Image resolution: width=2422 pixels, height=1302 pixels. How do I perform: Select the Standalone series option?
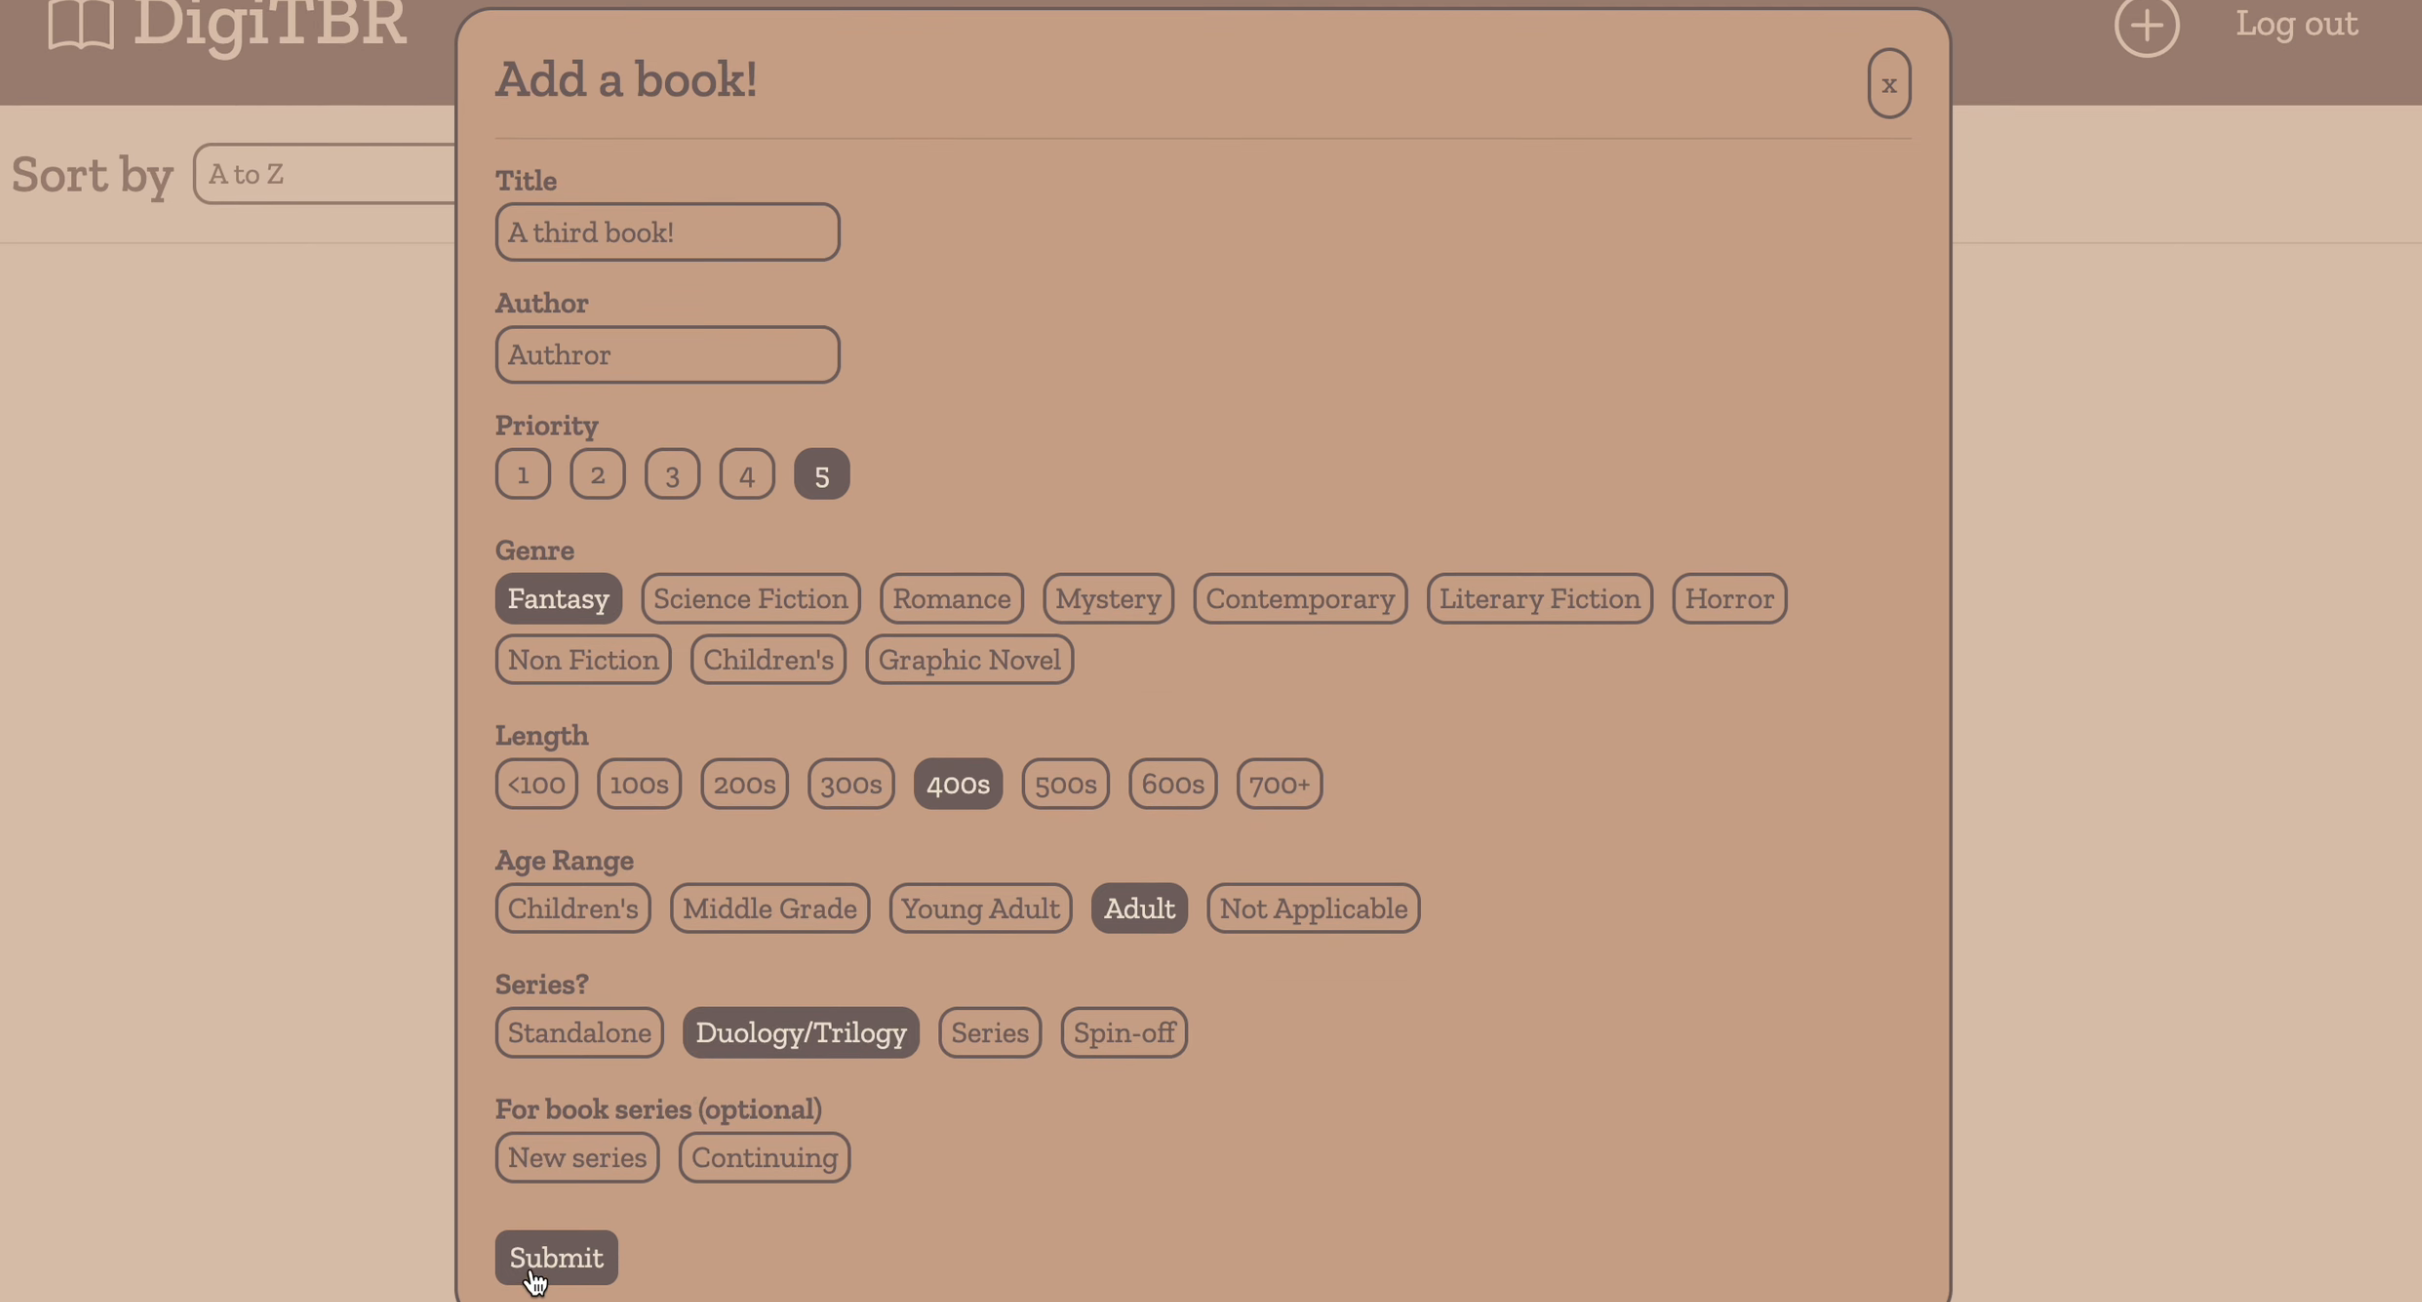pos(579,1033)
